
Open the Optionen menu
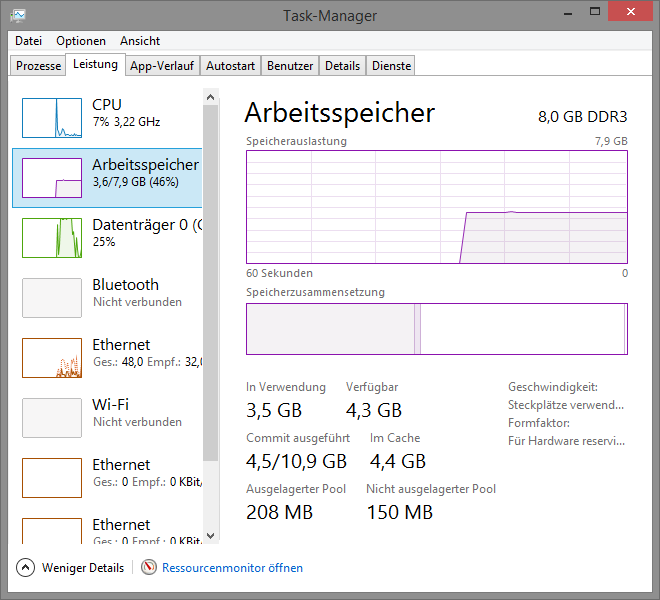(x=81, y=41)
